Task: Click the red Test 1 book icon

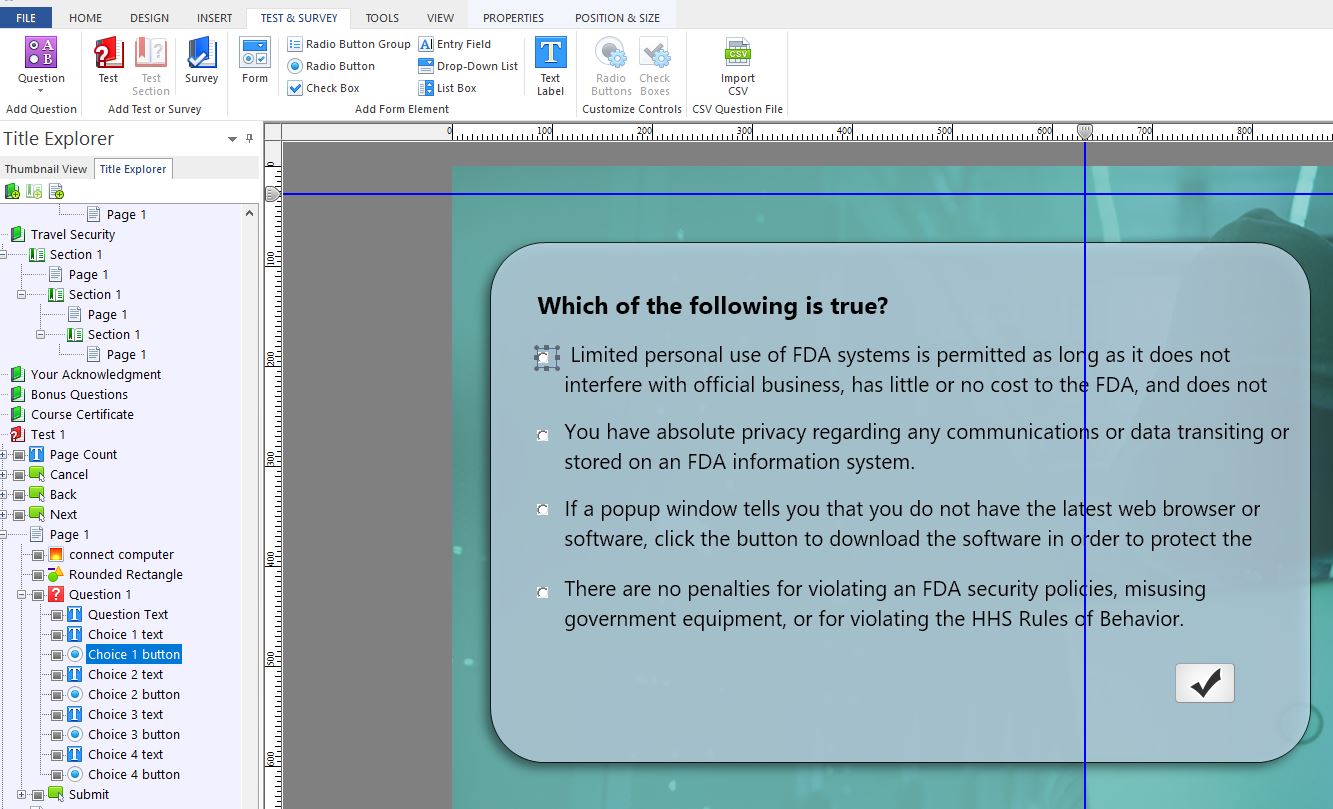Action: tap(17, 434)
